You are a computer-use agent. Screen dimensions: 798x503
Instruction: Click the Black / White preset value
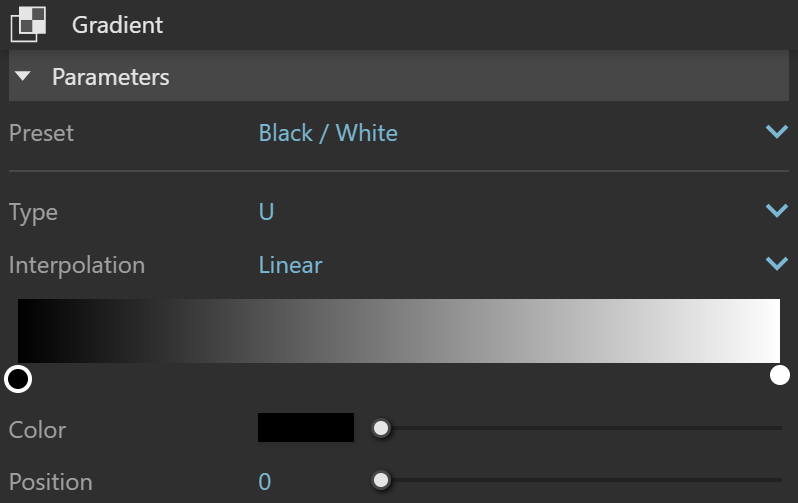328,133
